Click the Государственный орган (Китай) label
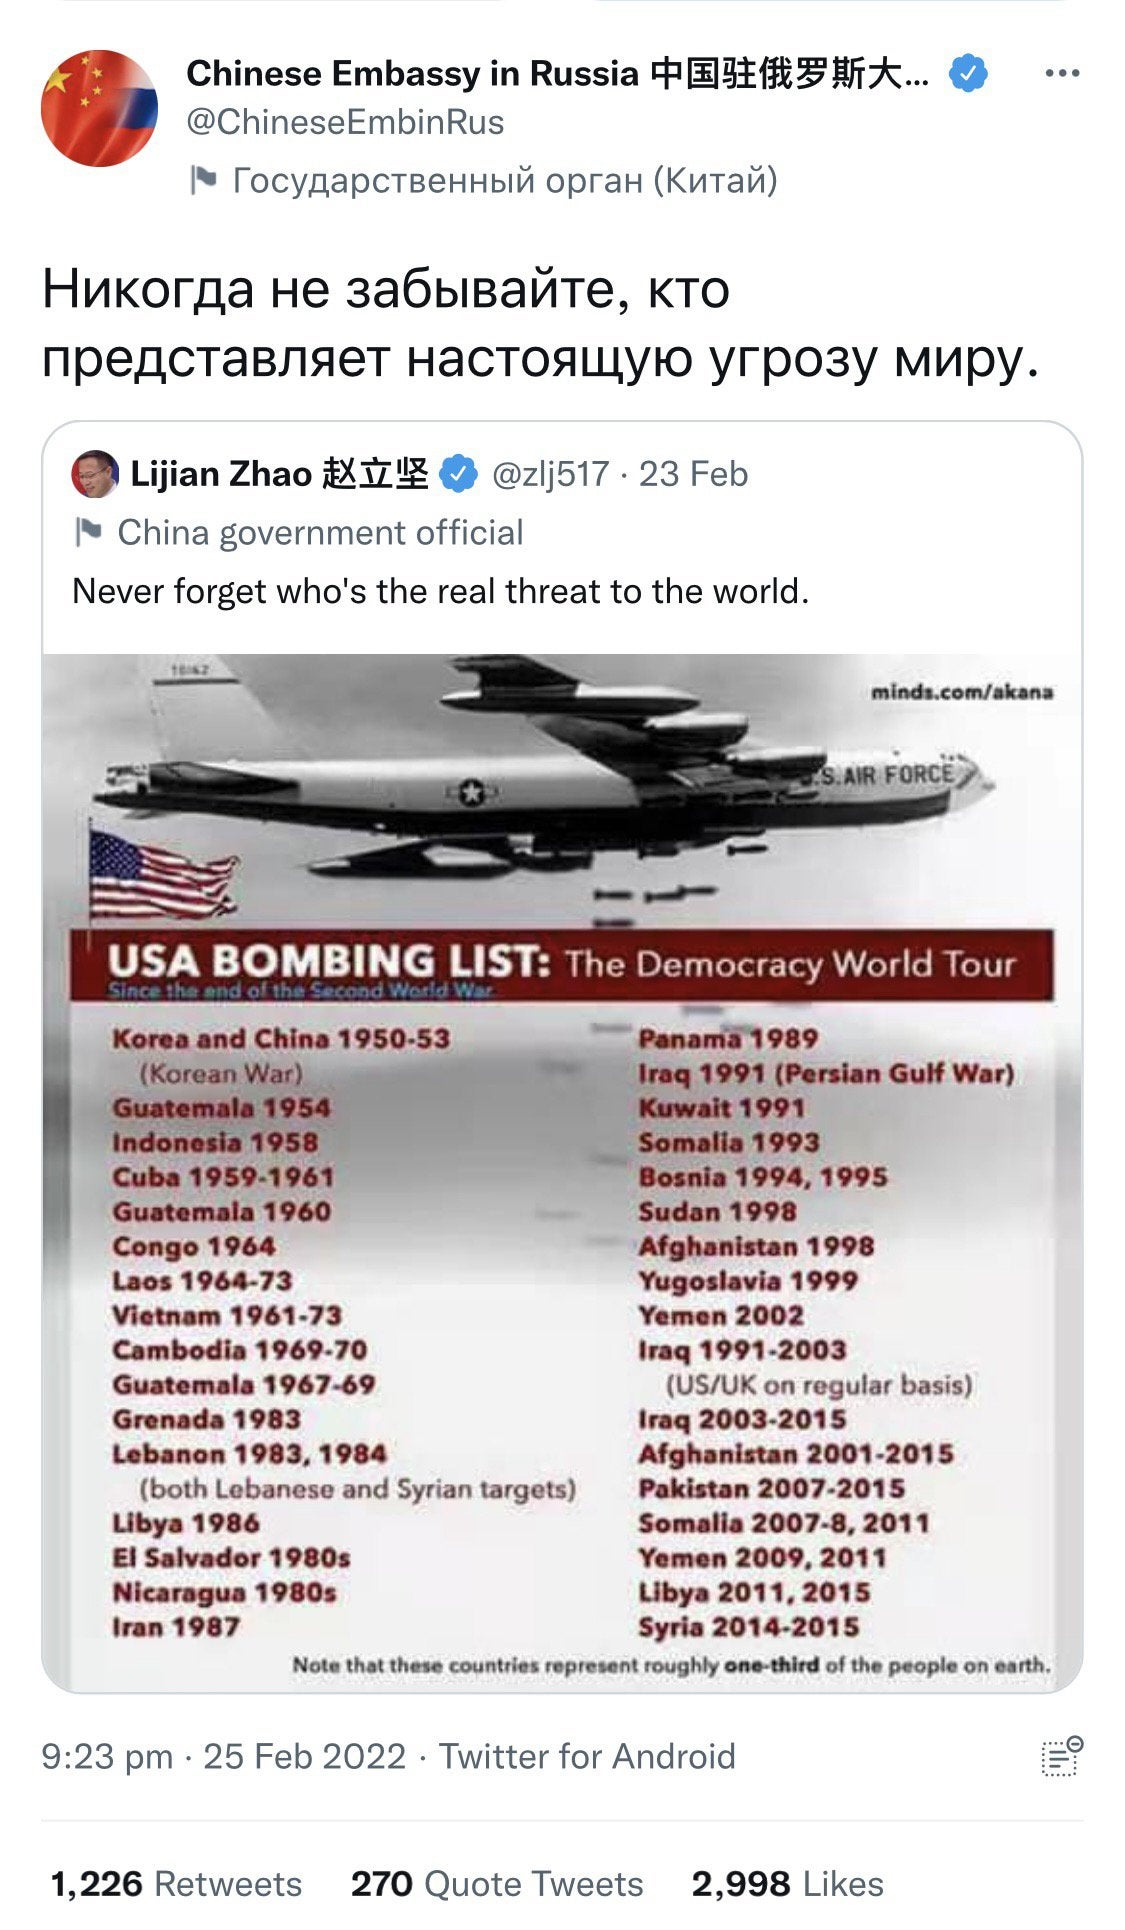The height and width of the screenshot is (1930, 1125). pos(505,180)
